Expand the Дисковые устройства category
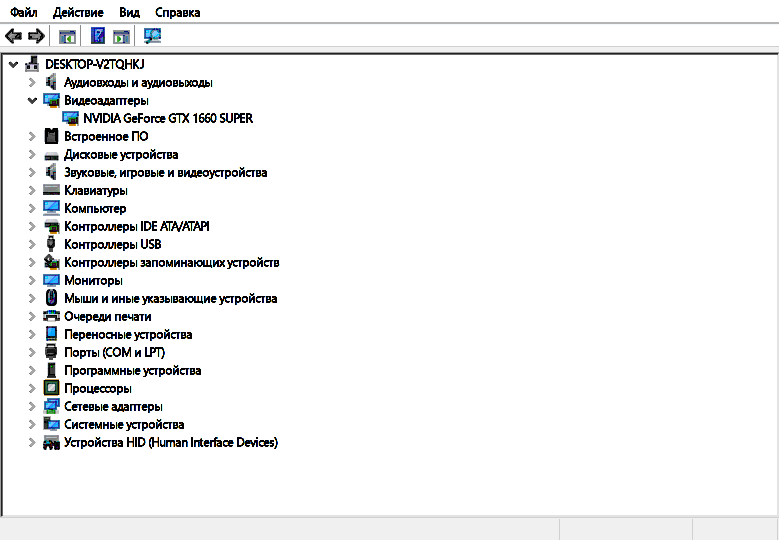The height and width of the screenshot is (540, 779). (32, 154)
